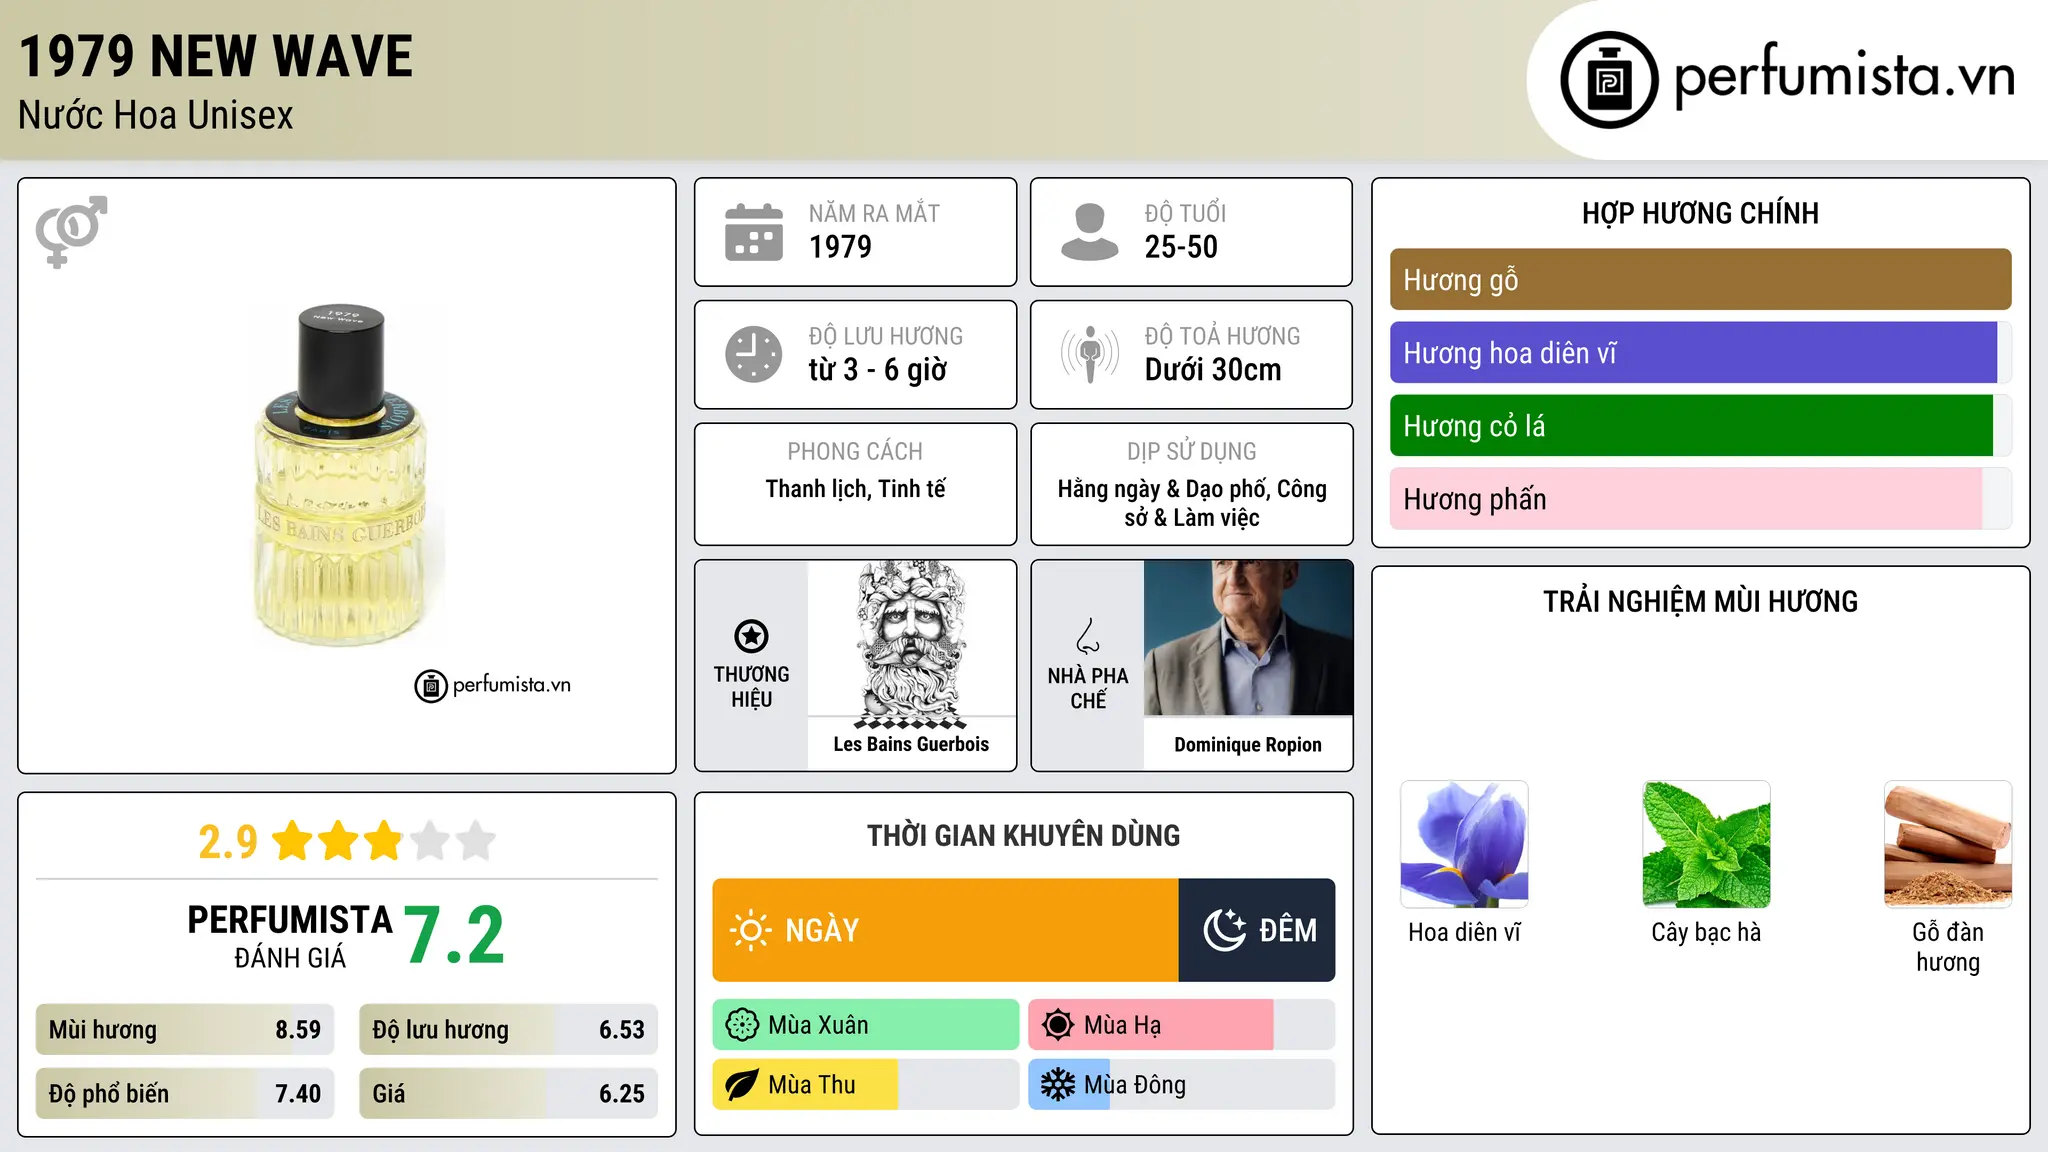Click the star badge icon above Thương hiệu
This screenshot has height=1152, width=2048.
coord(751,636)
